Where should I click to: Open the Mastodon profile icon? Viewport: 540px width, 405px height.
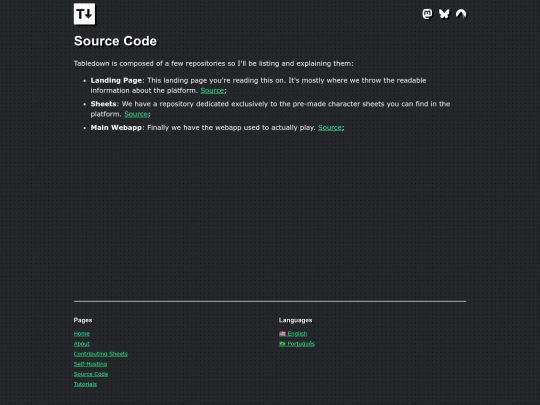[427, 14]
